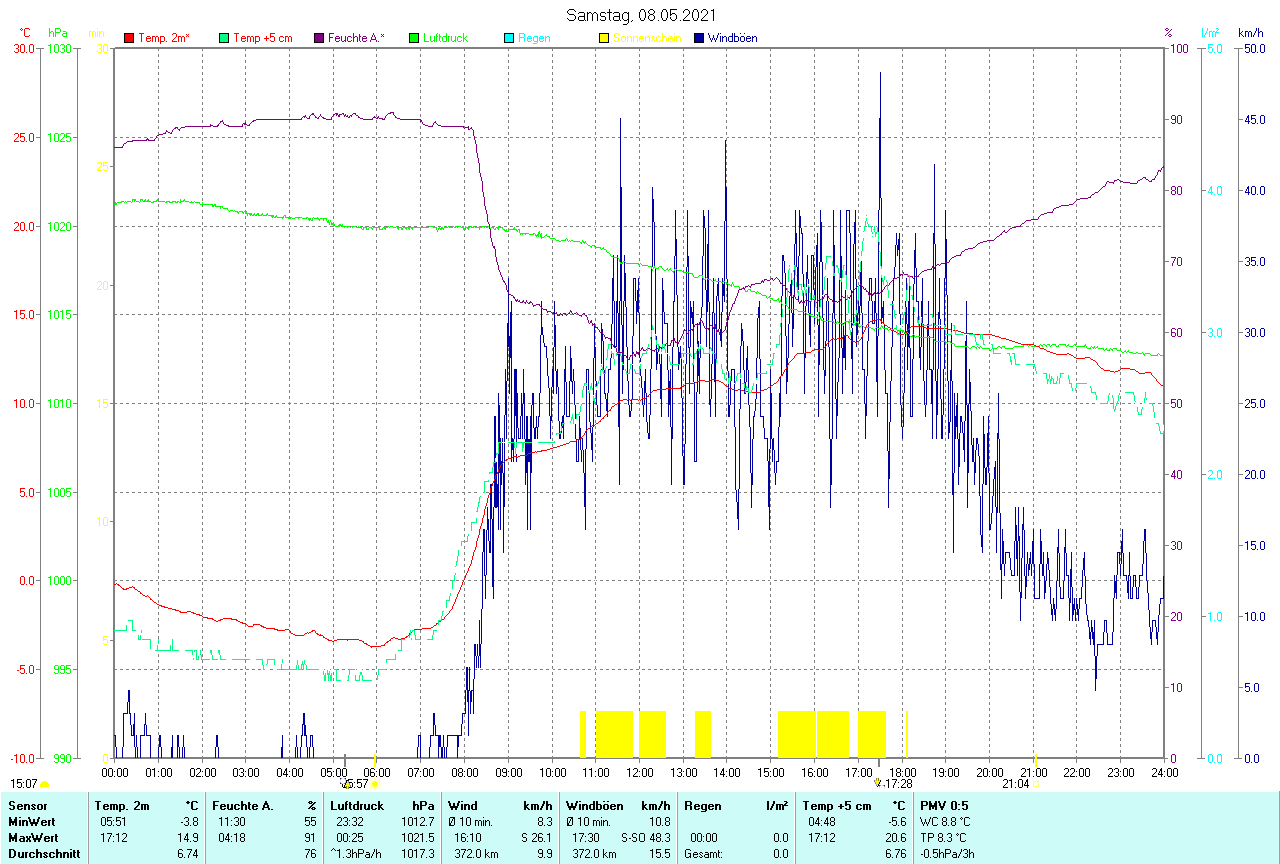1280x864 pixels.
Task: Click the maximum temperature value '14.9'
Action: 189,837
